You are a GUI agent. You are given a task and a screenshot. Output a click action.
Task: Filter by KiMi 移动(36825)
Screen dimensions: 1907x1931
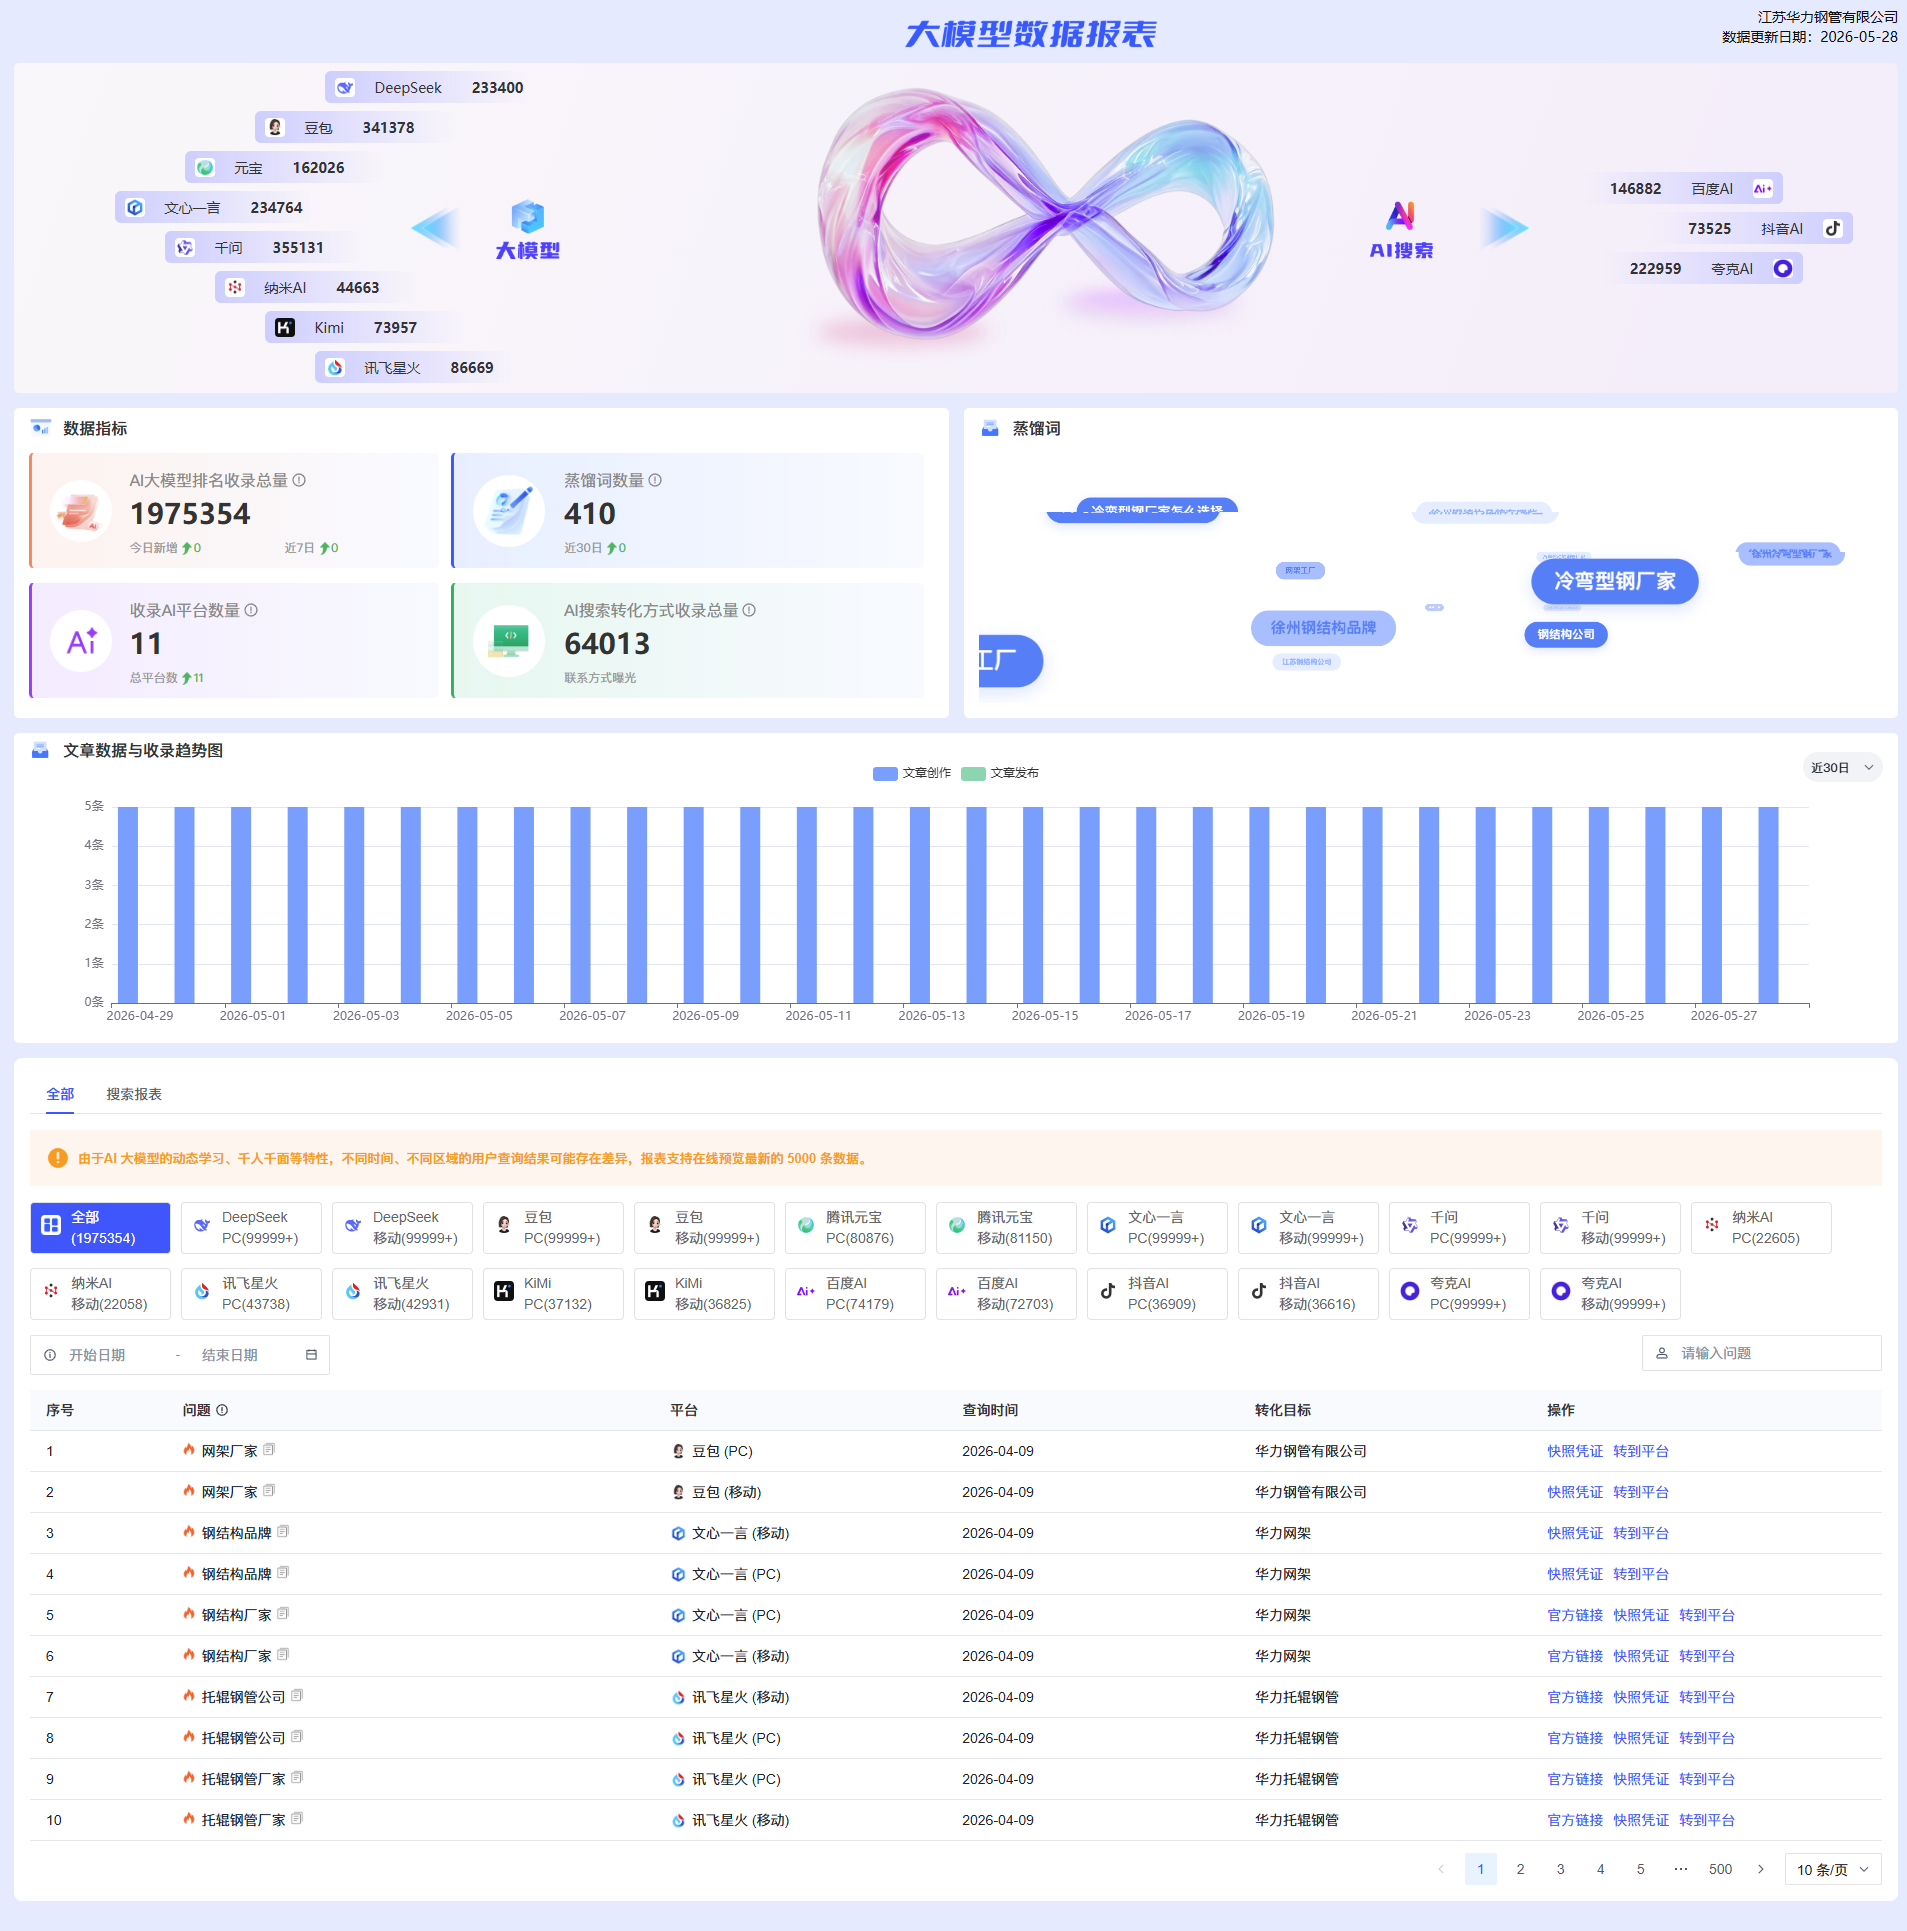704,1294
